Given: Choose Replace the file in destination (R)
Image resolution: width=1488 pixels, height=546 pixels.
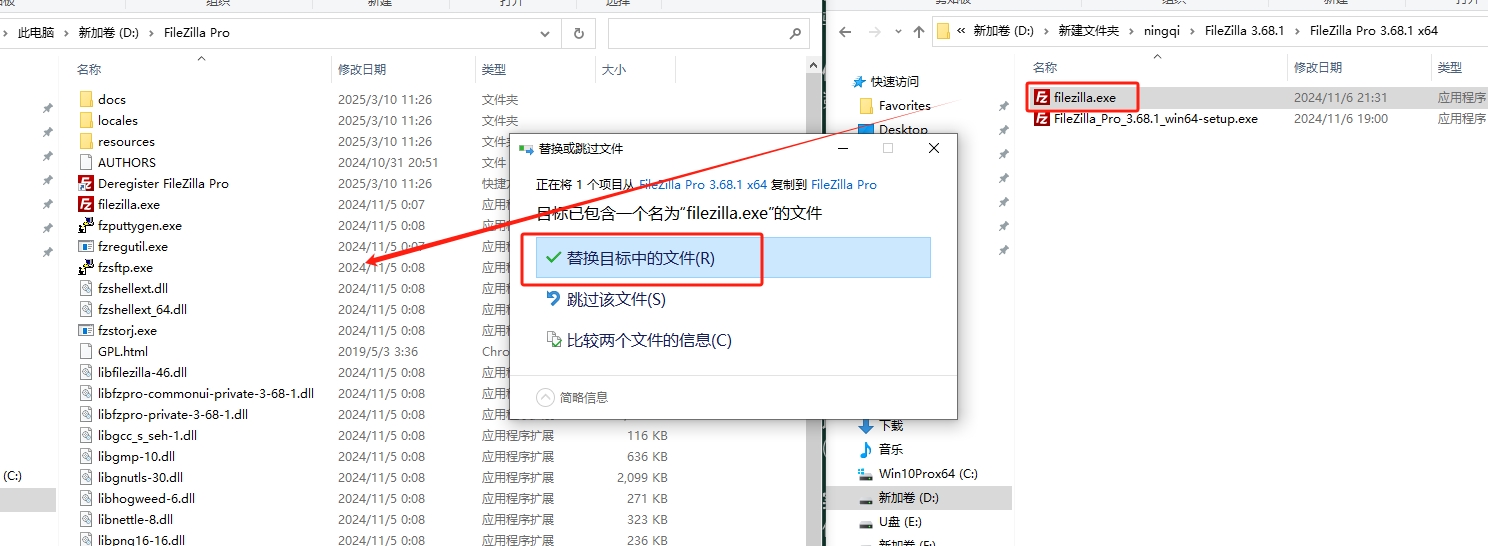Looking at the screenshot, I should pyautogui.click(x=733, y=257).
